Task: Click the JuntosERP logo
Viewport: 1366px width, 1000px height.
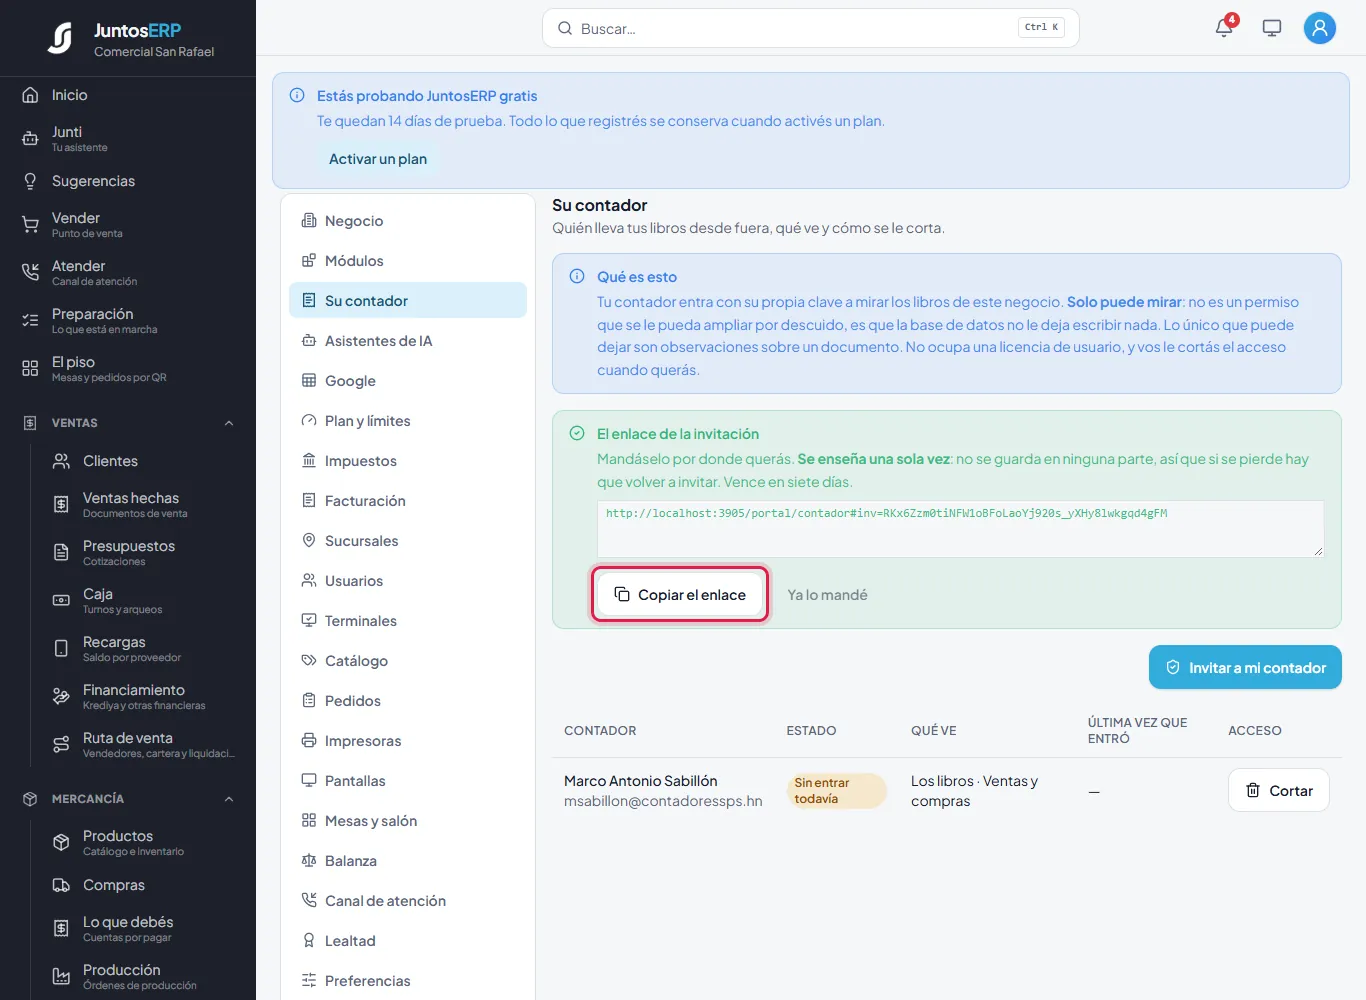Action: (60, 38)
